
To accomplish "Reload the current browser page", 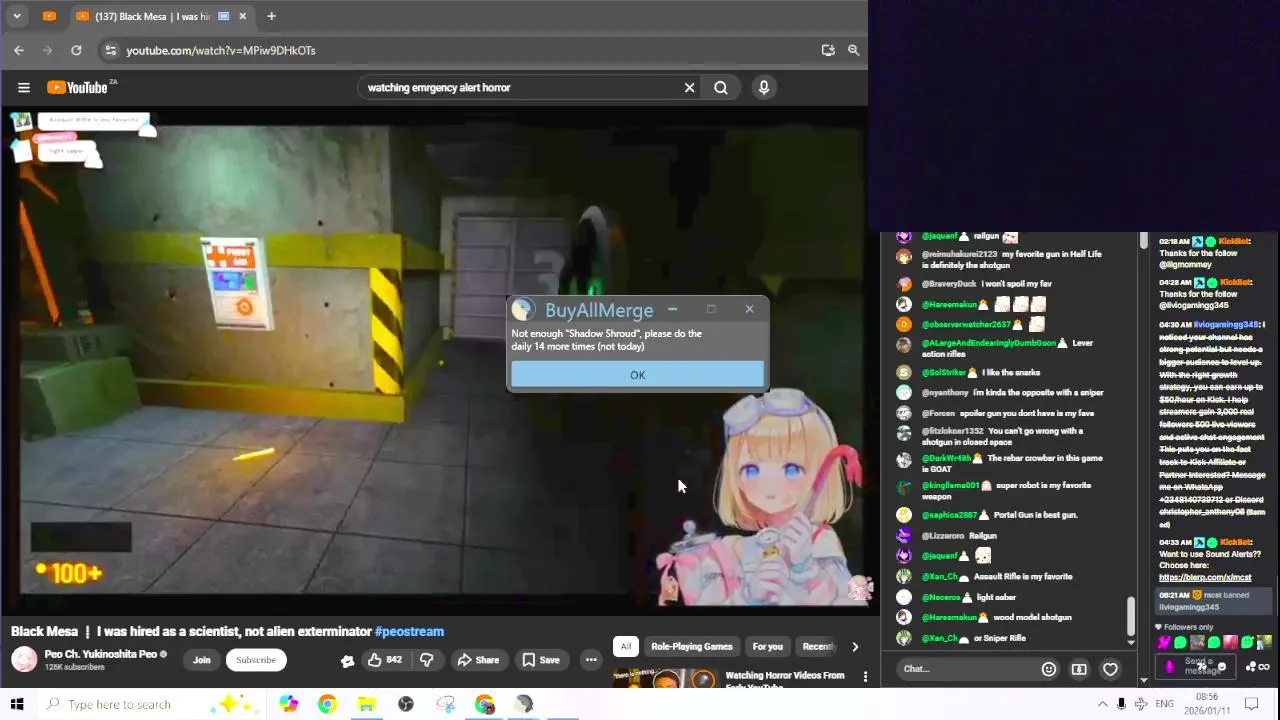I will [76, 50].
